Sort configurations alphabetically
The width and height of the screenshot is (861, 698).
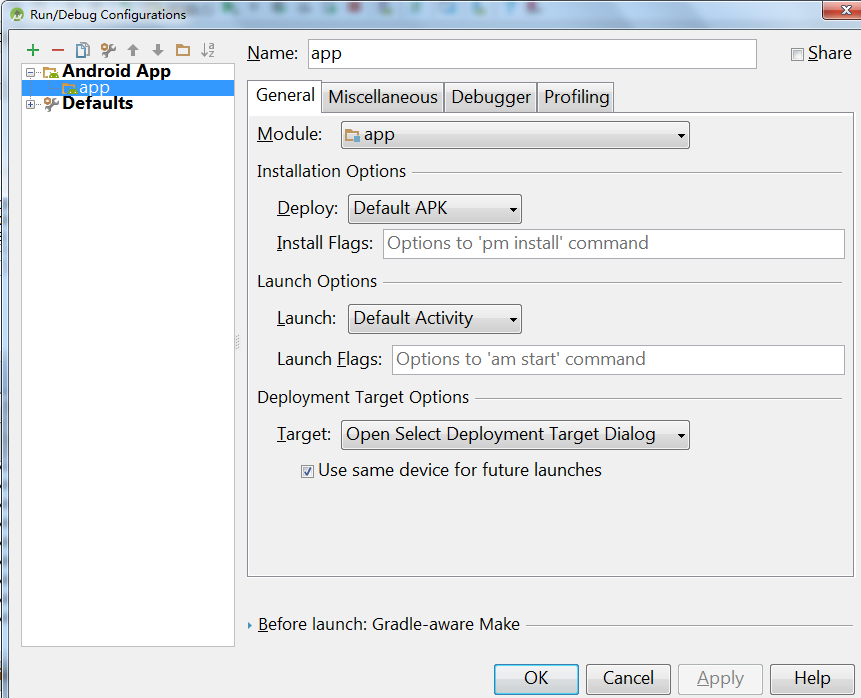(x=208, y=48)
